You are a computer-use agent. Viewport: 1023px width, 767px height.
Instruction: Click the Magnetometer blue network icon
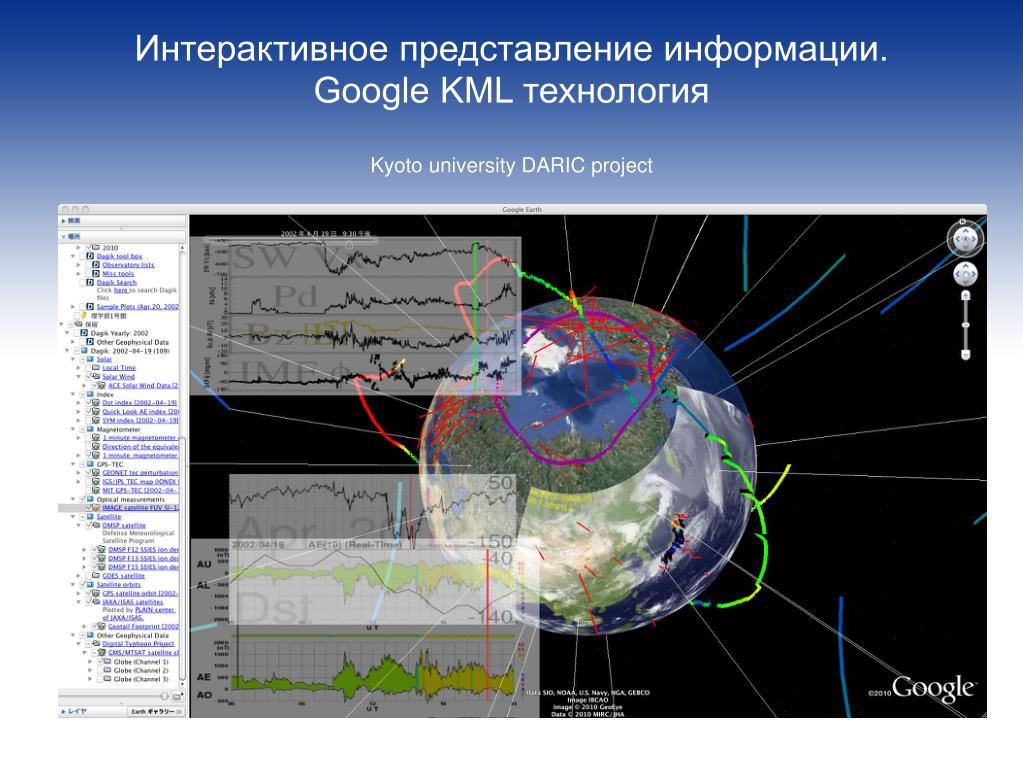click(x=90, y=430)
